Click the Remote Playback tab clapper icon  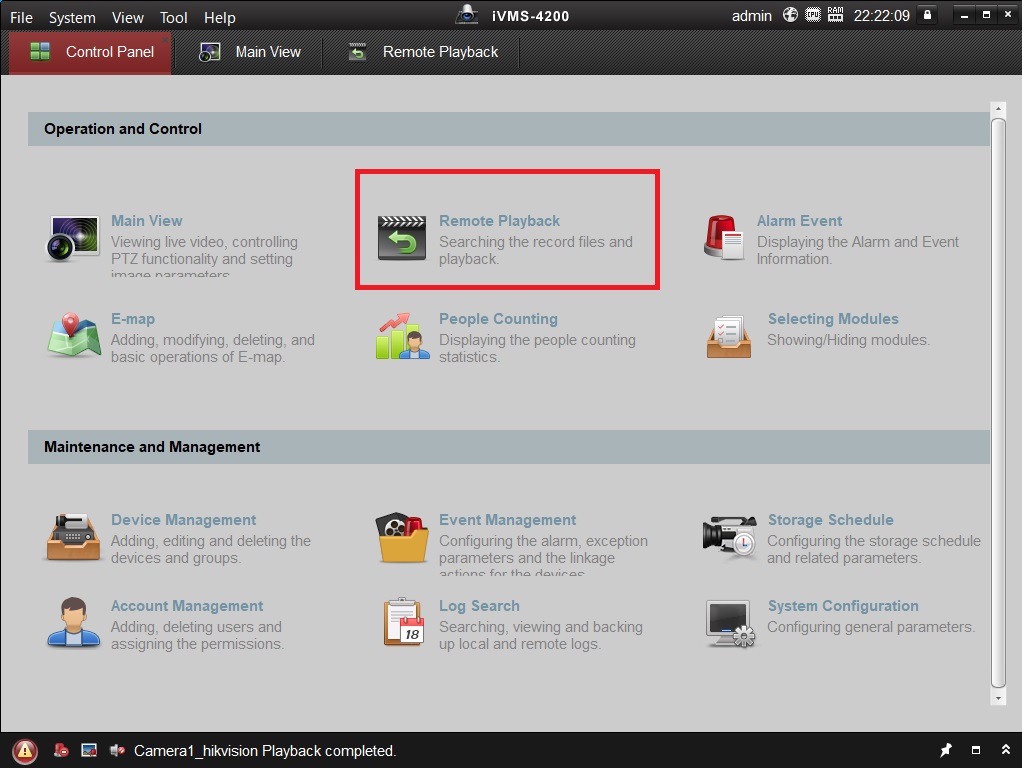coord(357,52)
